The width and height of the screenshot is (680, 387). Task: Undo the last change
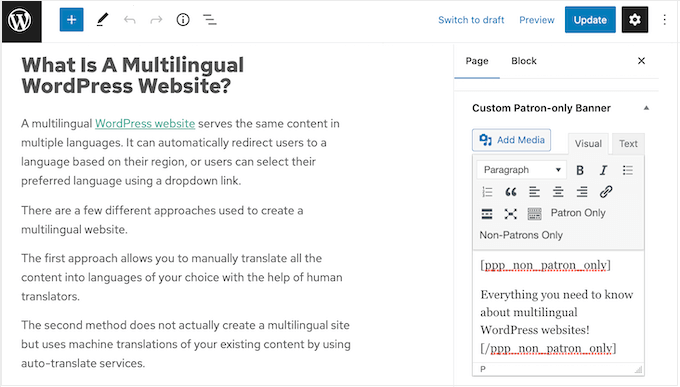[129, 20]
